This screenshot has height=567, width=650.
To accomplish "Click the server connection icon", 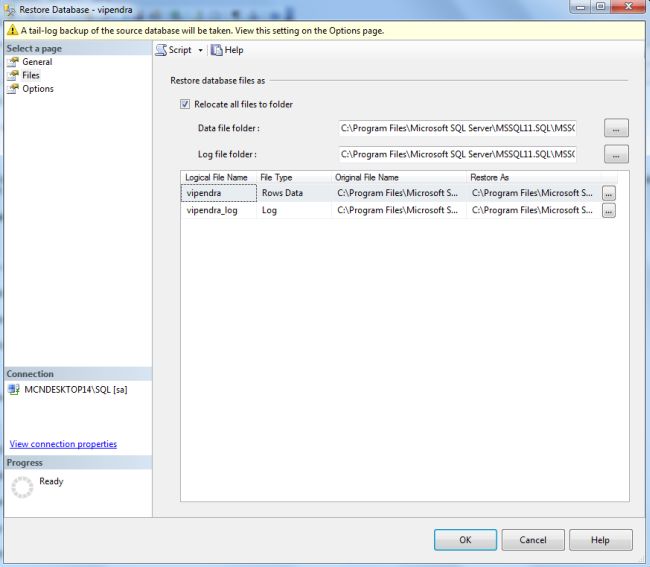I will click(x=14, y=390).
